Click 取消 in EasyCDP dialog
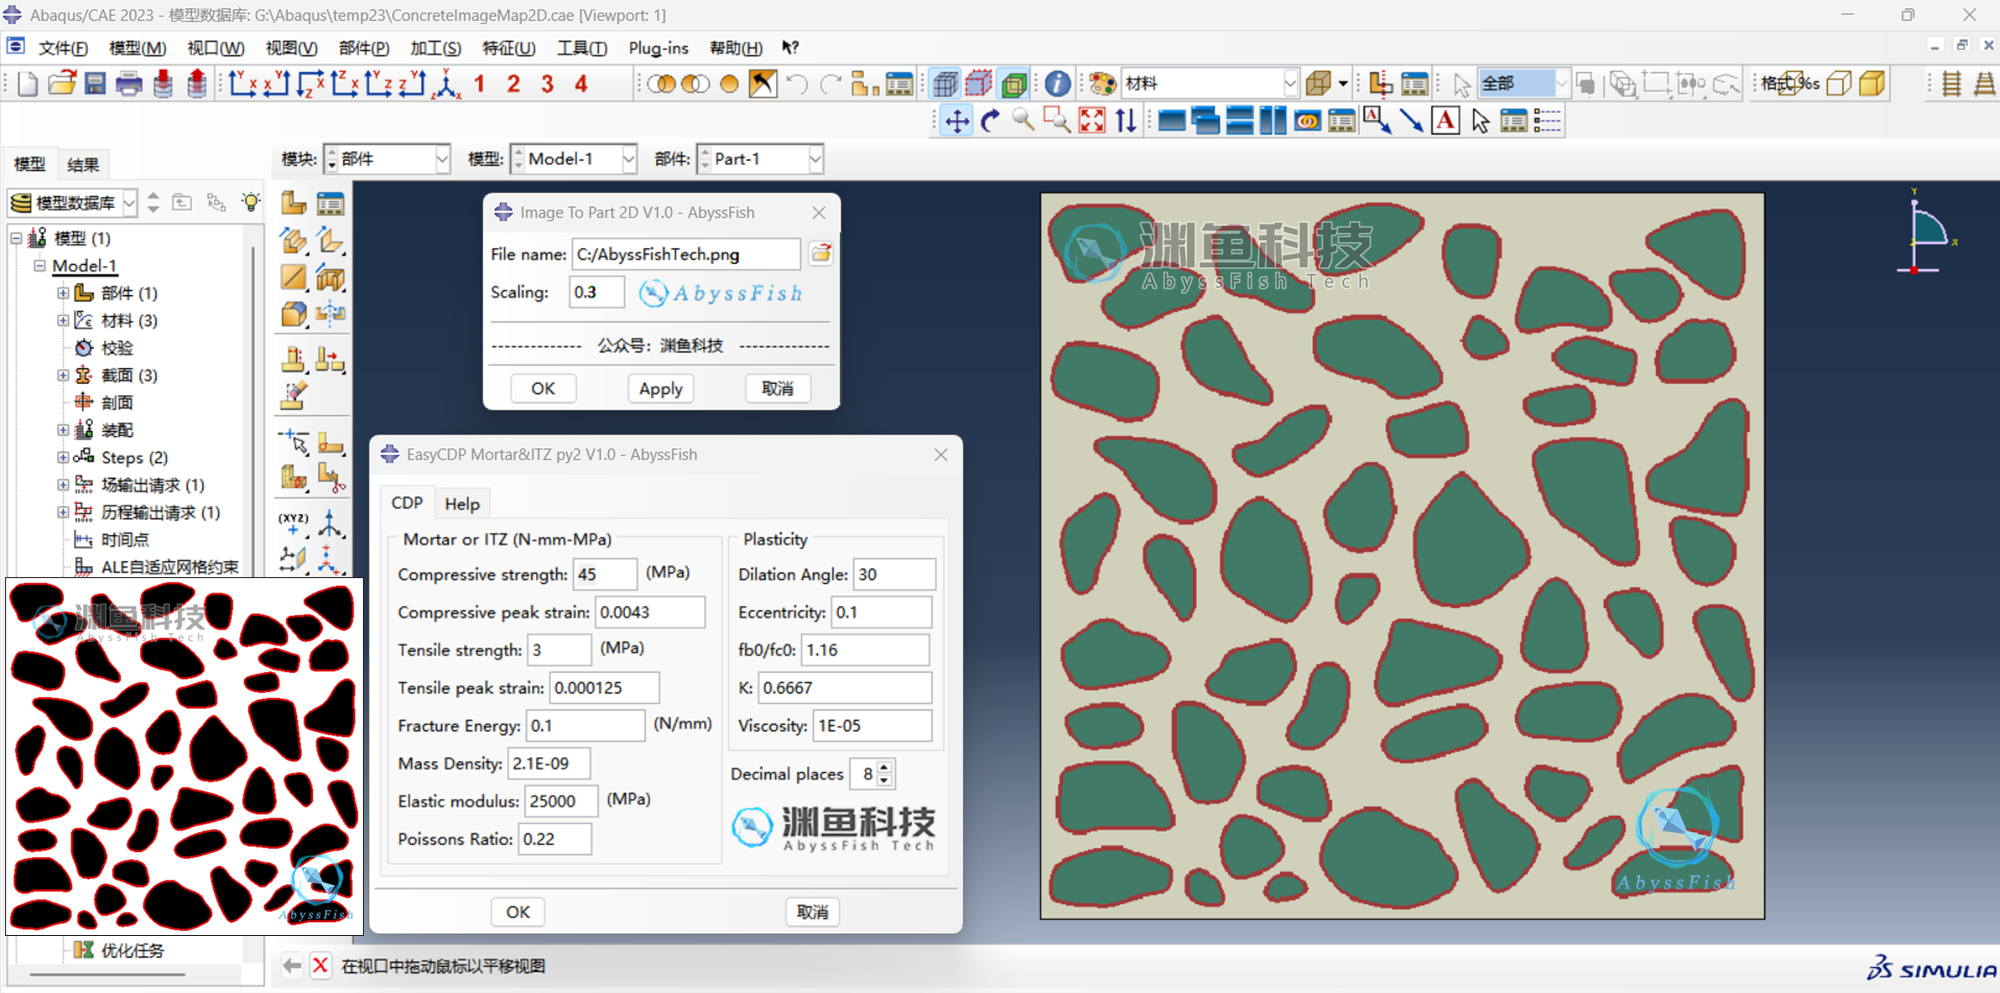Image resolution: width=2000 pixels, height=993 pixels. (812, 912)
